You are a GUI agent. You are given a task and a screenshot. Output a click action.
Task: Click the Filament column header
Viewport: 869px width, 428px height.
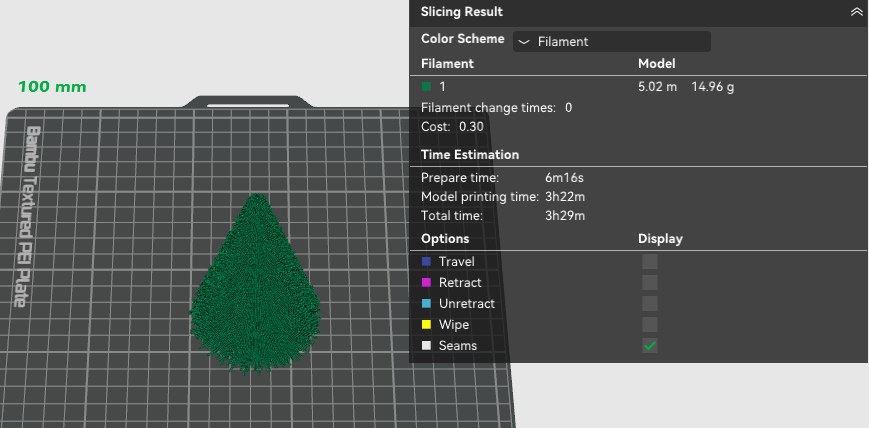click(447, 64)
